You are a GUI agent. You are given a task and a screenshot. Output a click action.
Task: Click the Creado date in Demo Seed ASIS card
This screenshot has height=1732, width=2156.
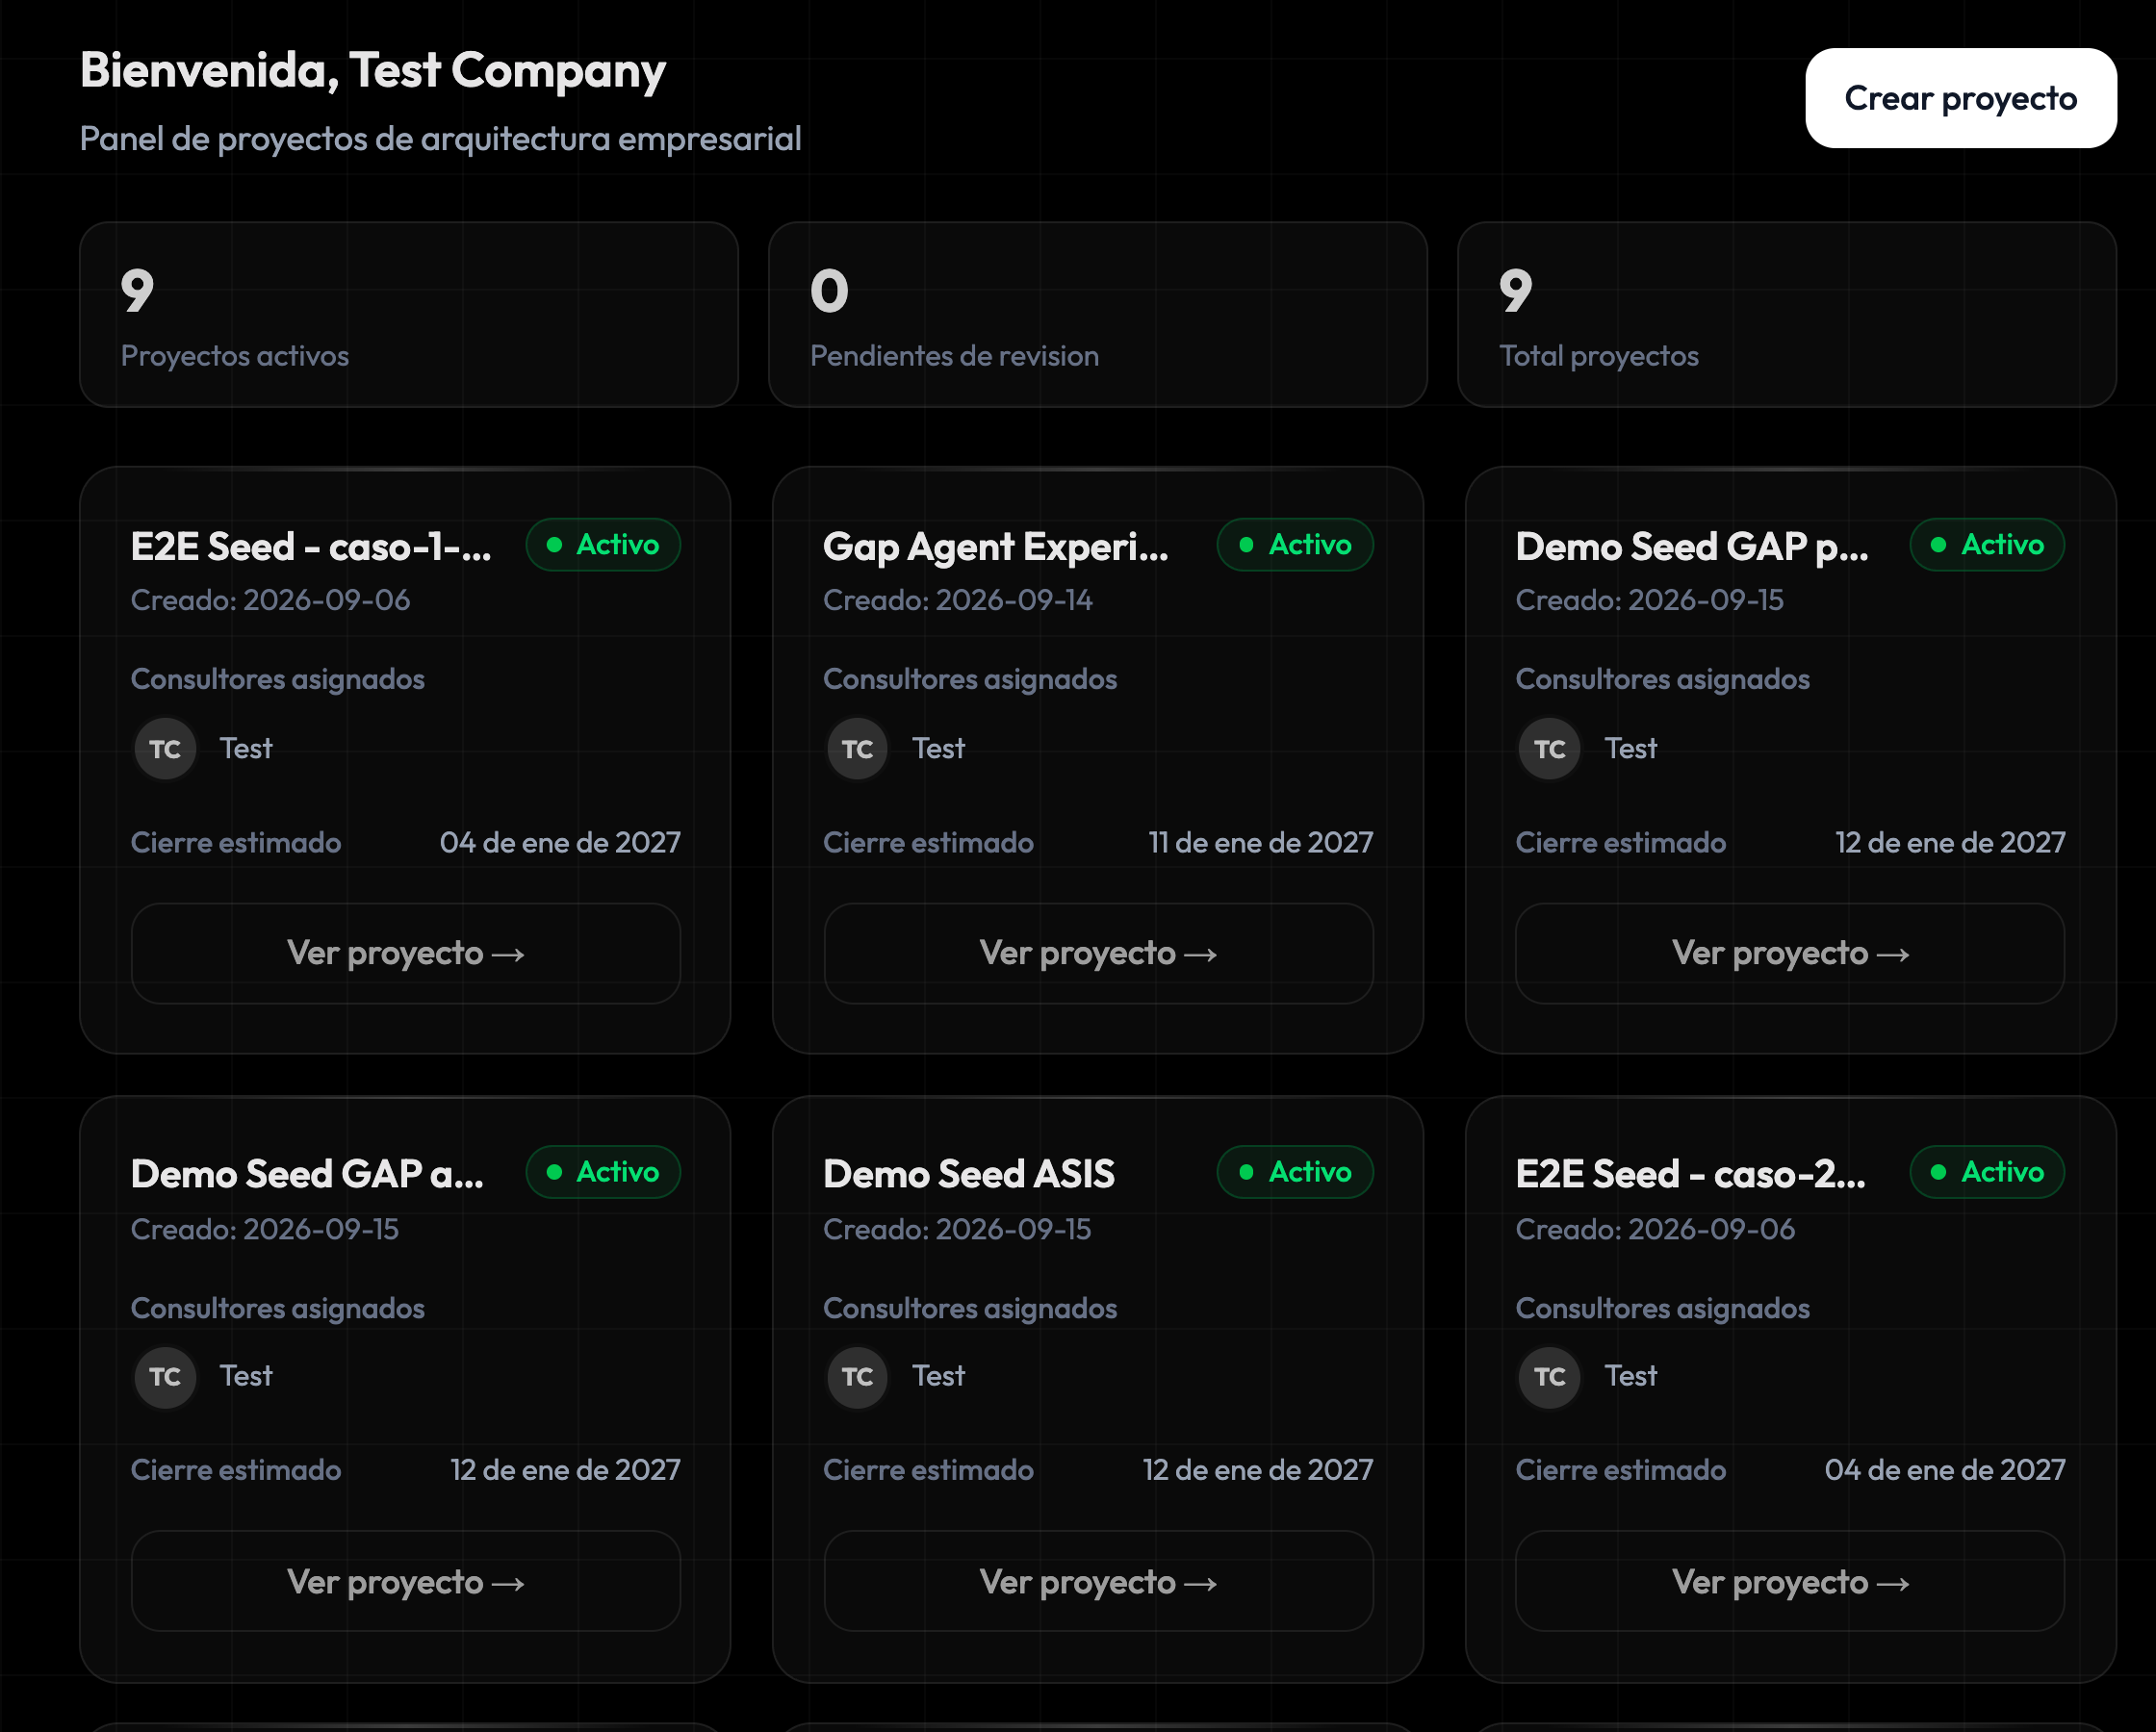(957, 1229)
